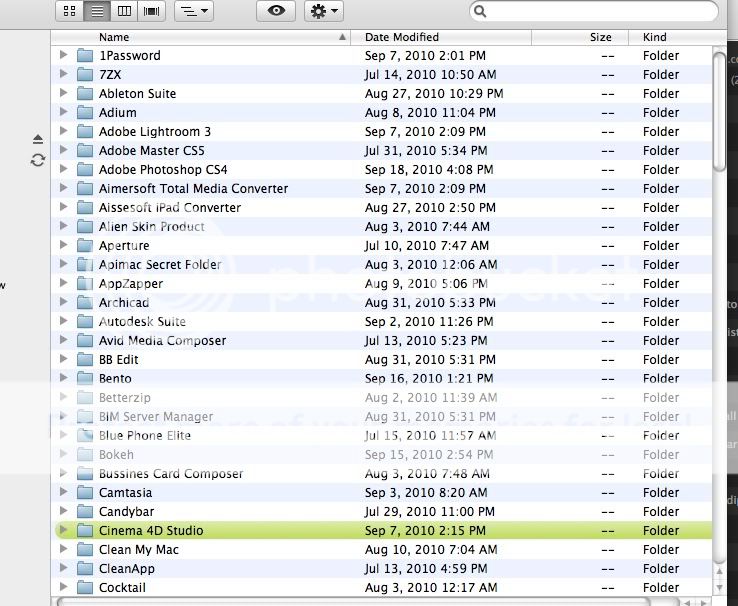Switch to Cover Flow view
Viewport: 738px width, 606px height.
click(152, 11)
